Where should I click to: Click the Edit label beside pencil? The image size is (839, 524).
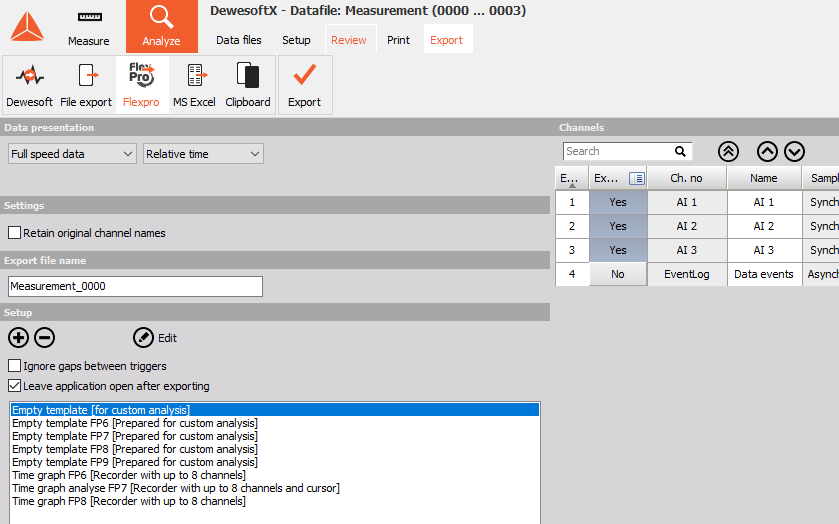pos(167,338)
